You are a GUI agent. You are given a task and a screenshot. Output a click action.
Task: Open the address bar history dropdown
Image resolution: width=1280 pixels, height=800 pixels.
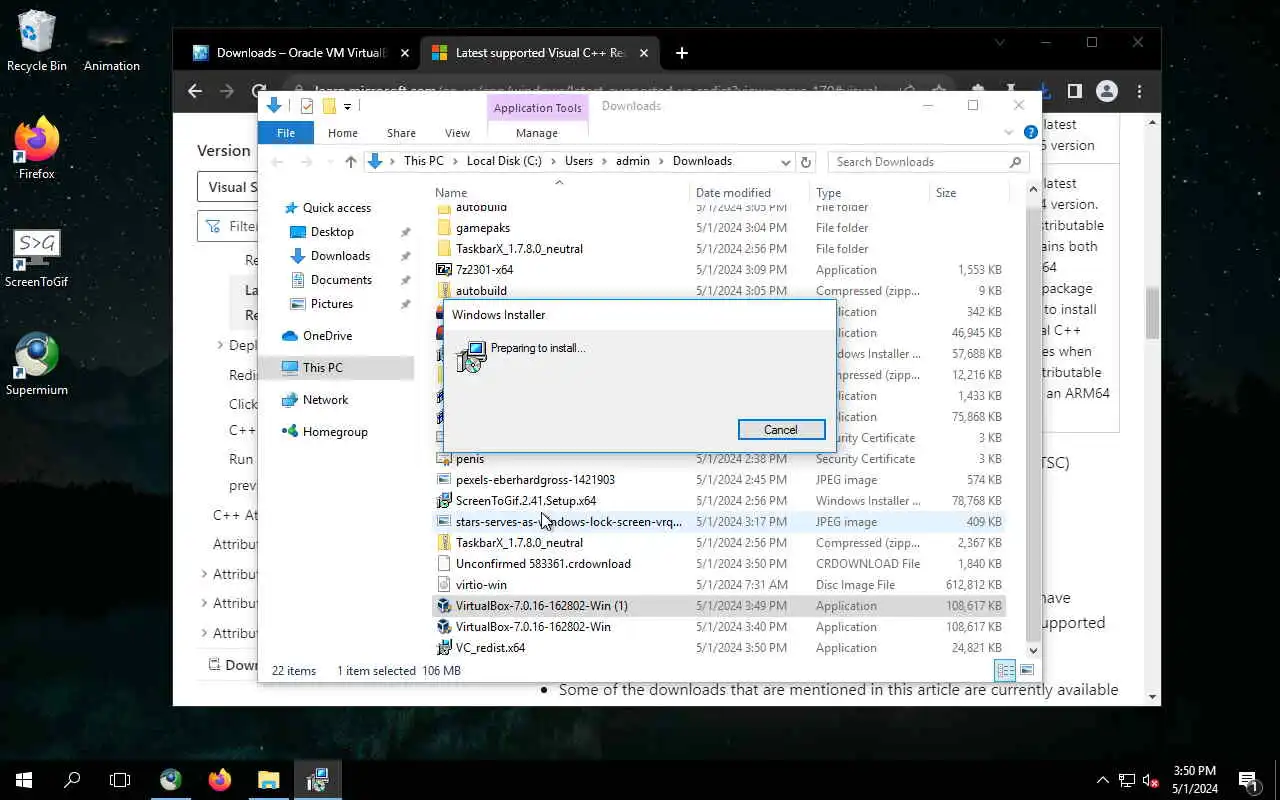[x=786, y=161]
